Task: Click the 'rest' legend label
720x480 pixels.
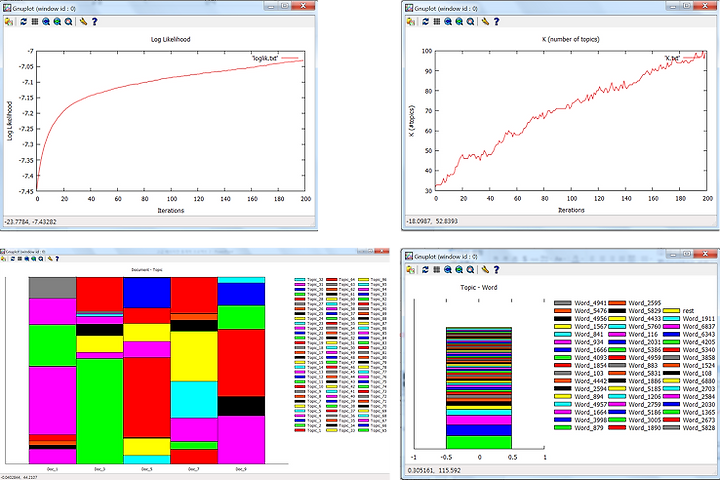Action: tap(688, 311)
